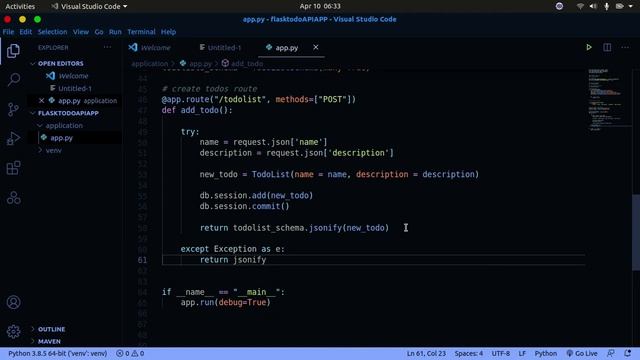Click application in the breadcrumb
The width and height of the screenshot is (640, 360).
pyautogui.click(x=149, y=64)
